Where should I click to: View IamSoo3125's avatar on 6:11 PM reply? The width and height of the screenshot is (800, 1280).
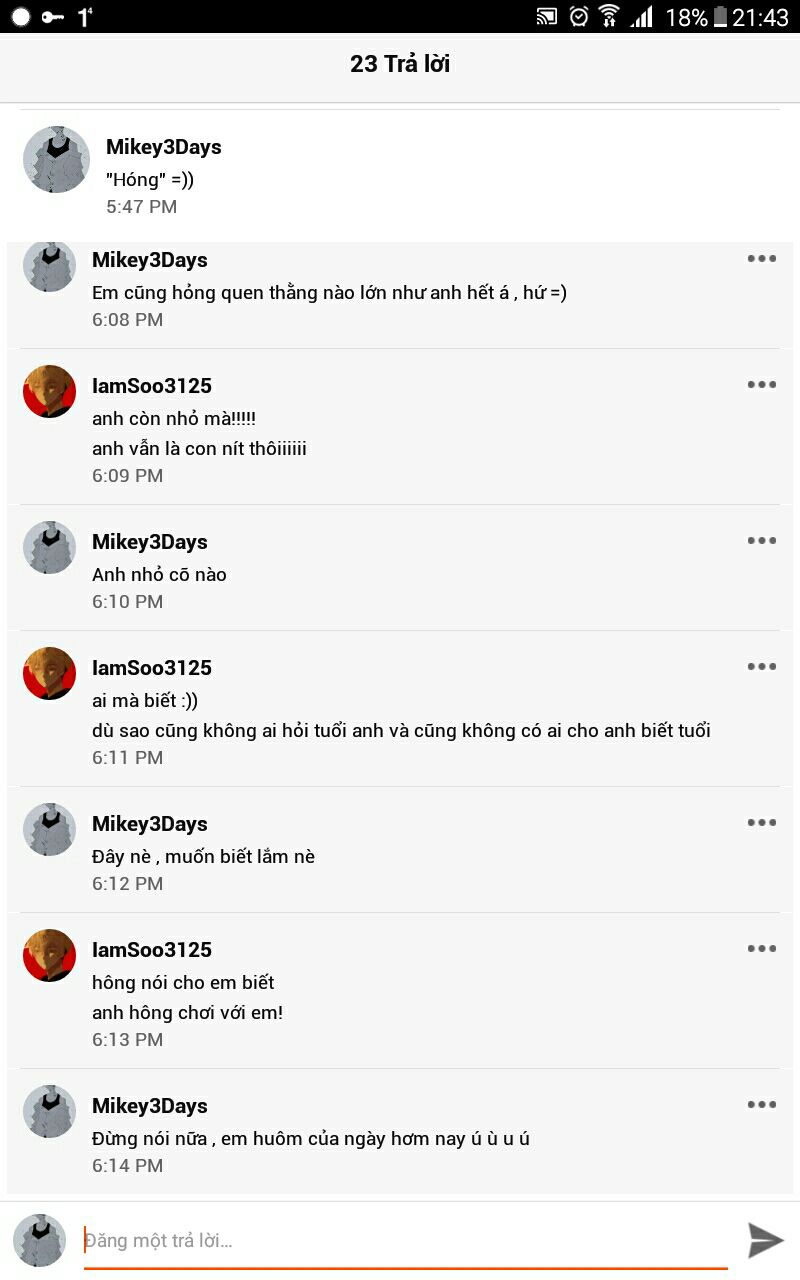click(x=49, y=673)
